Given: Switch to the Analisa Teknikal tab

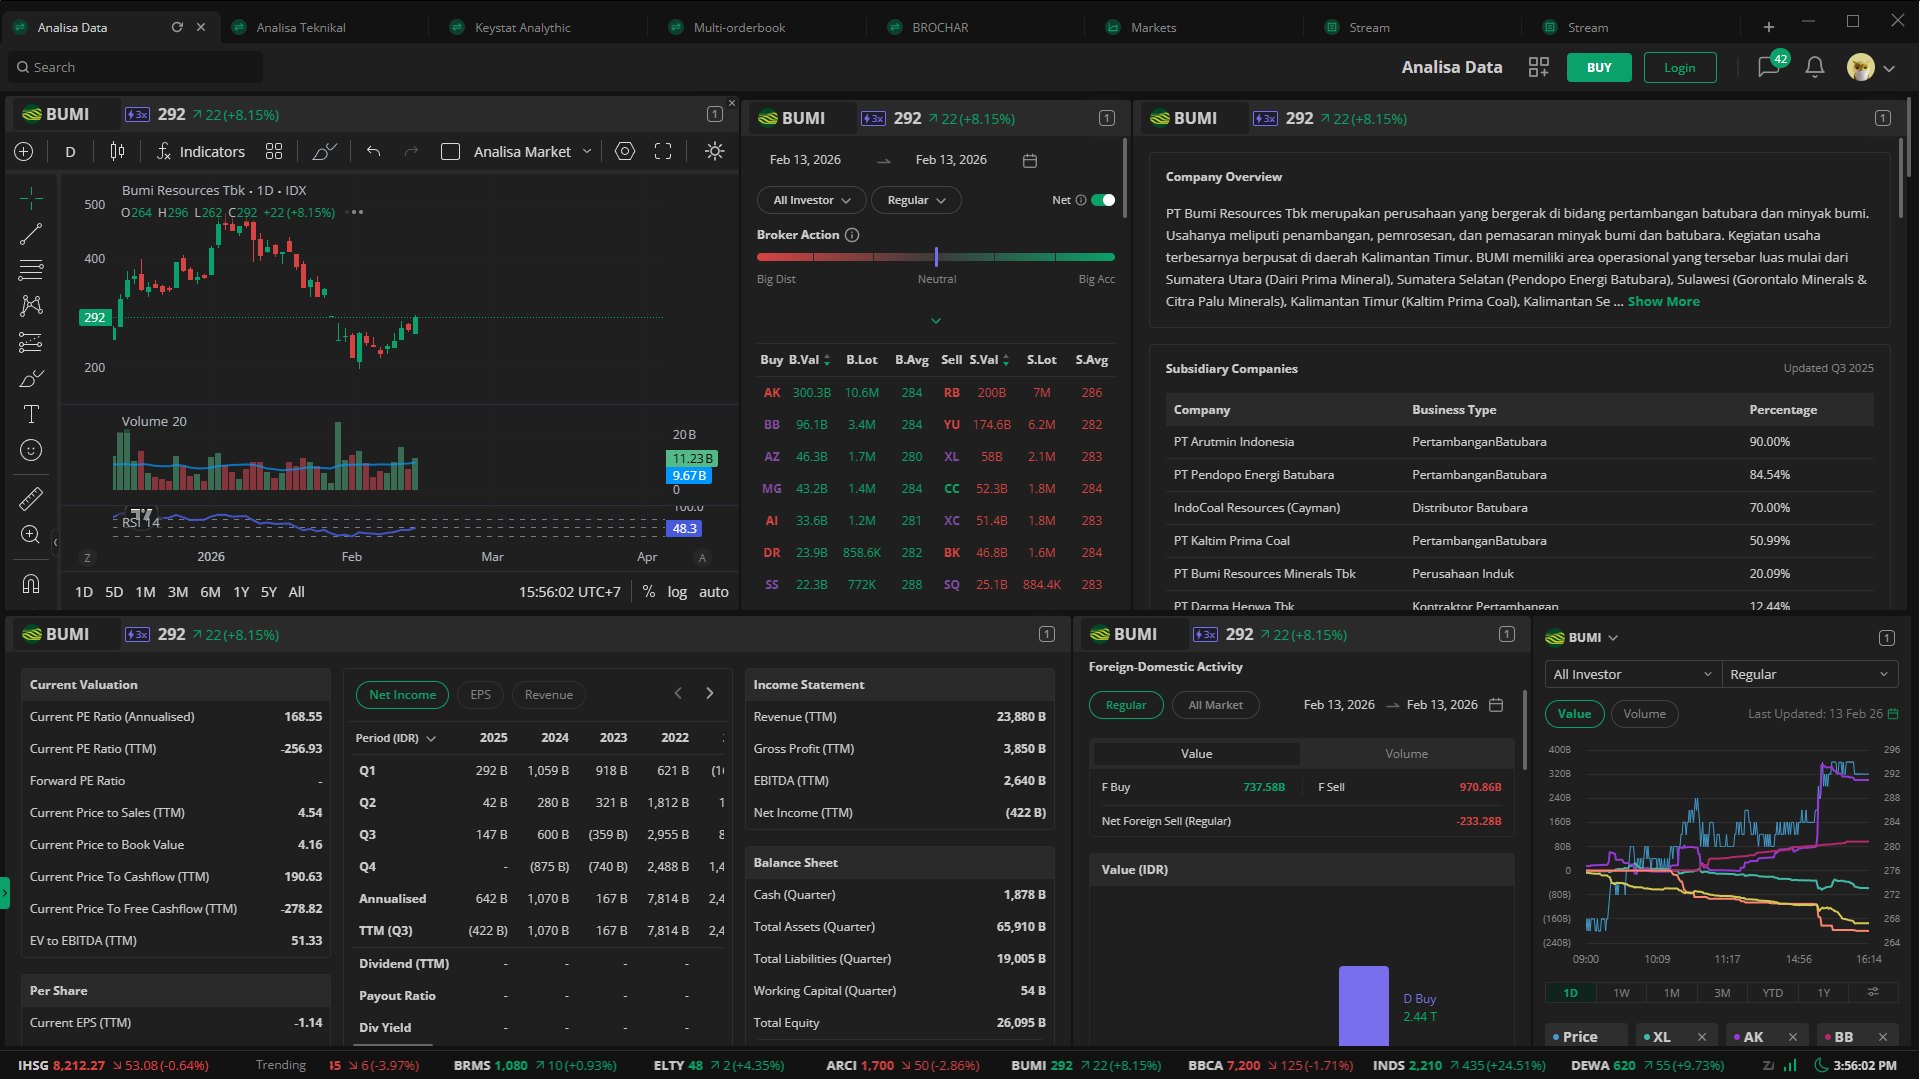Looking at the screenshot, I should click(300, 27).
